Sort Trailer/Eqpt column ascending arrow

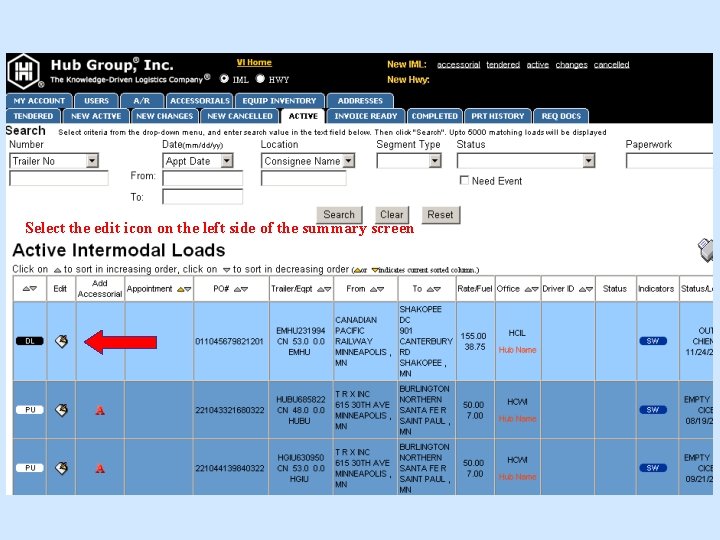[321, 289]
